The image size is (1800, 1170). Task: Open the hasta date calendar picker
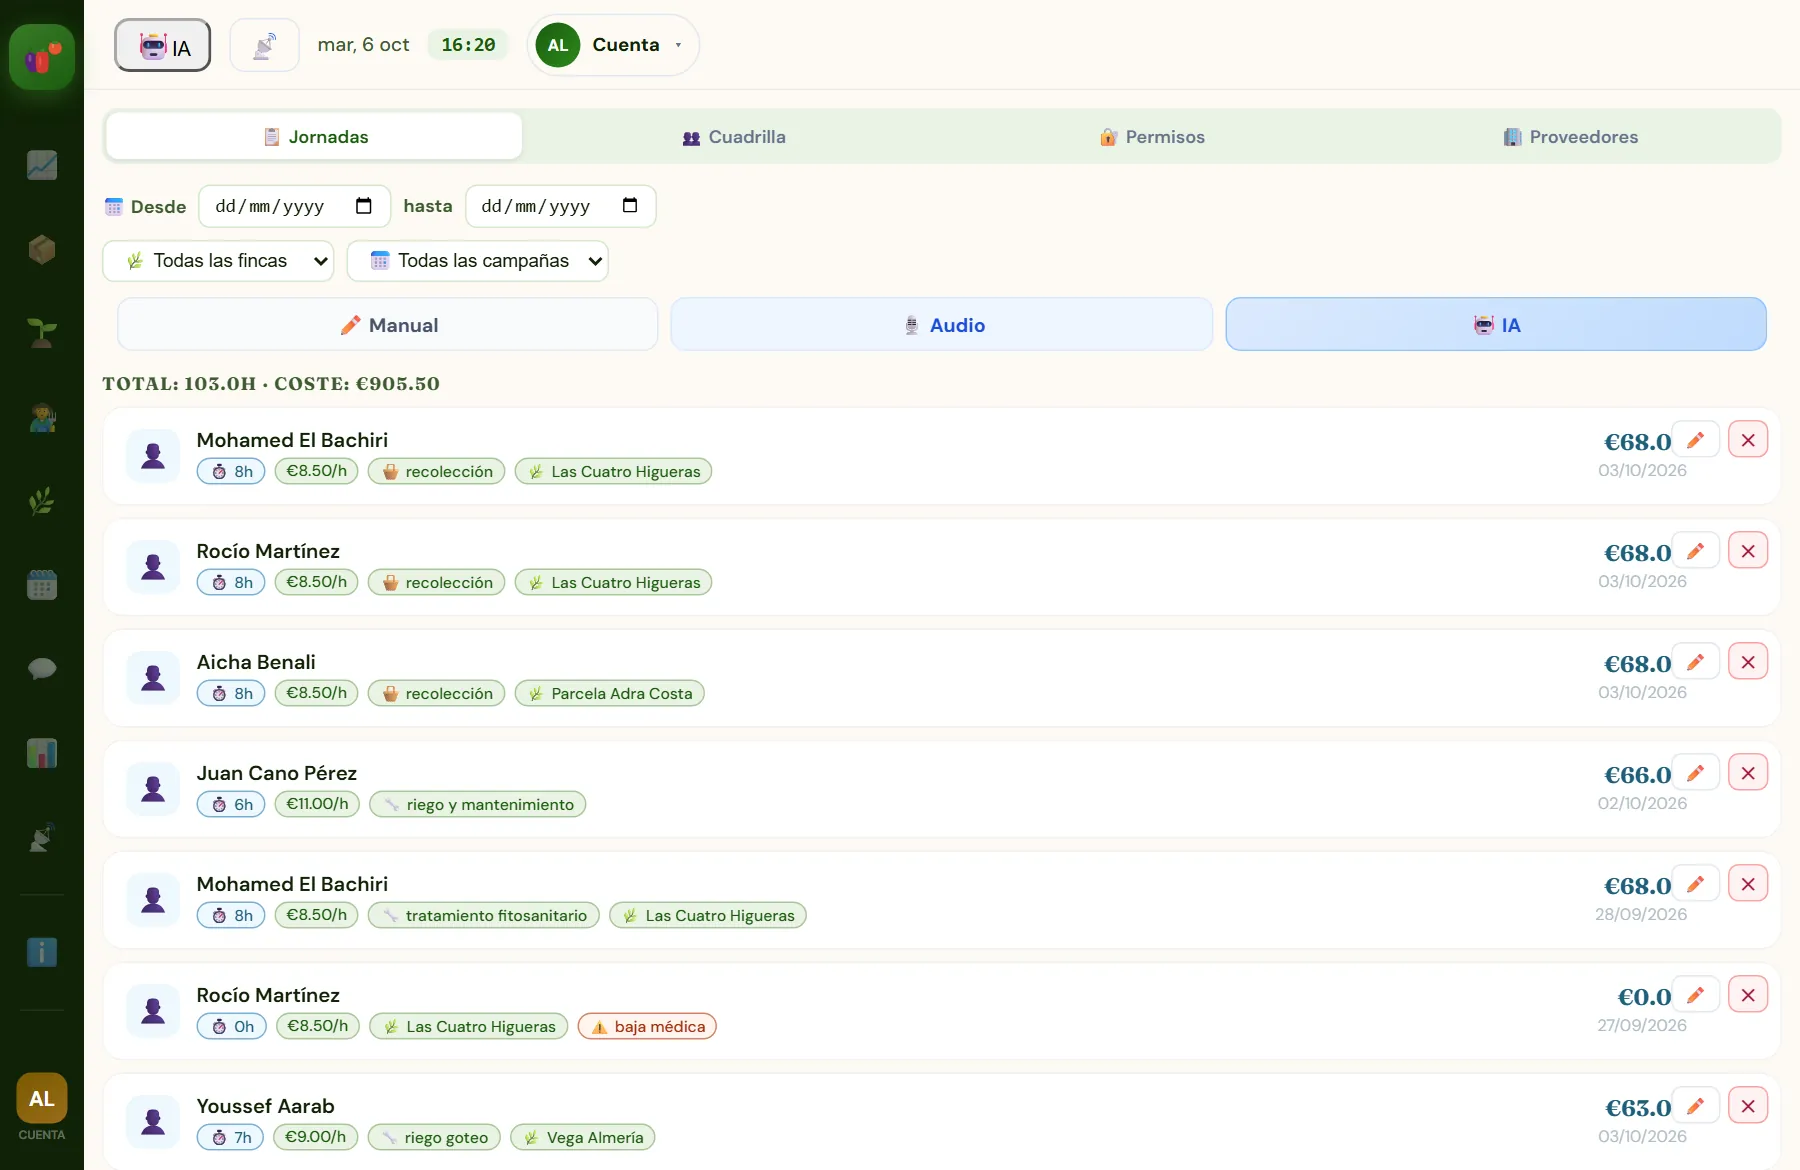[630, 206]
